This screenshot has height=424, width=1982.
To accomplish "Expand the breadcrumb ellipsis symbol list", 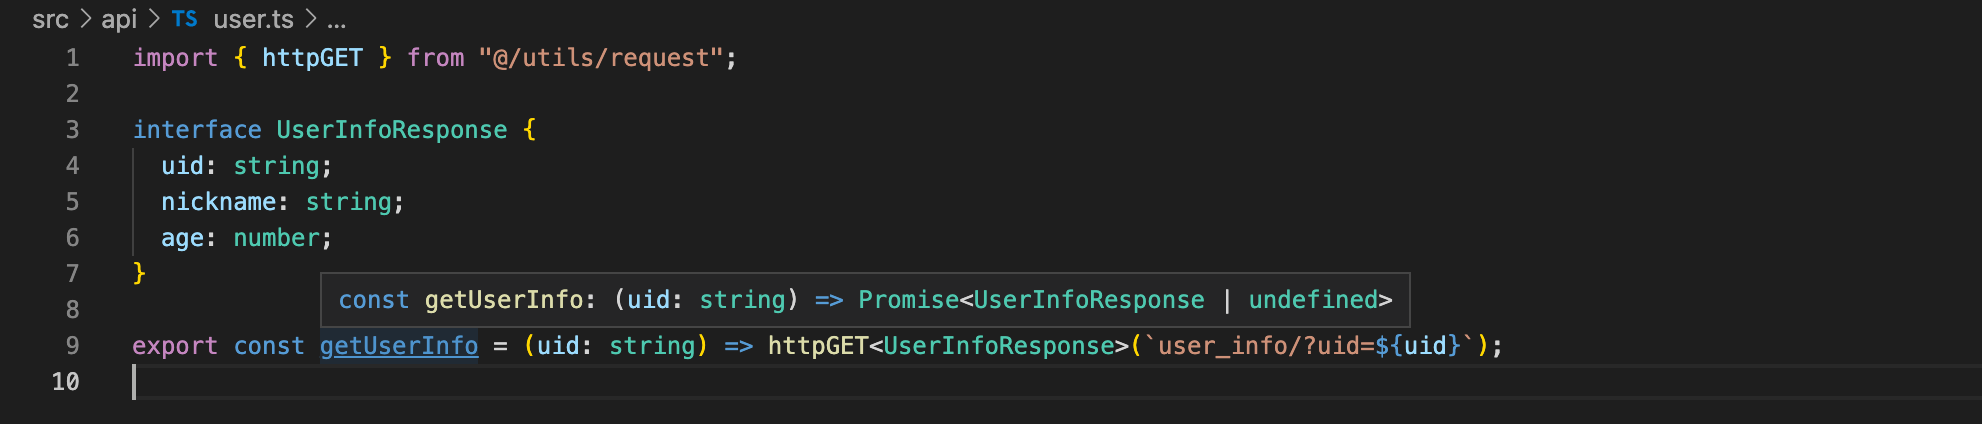I will pos(336,19).
